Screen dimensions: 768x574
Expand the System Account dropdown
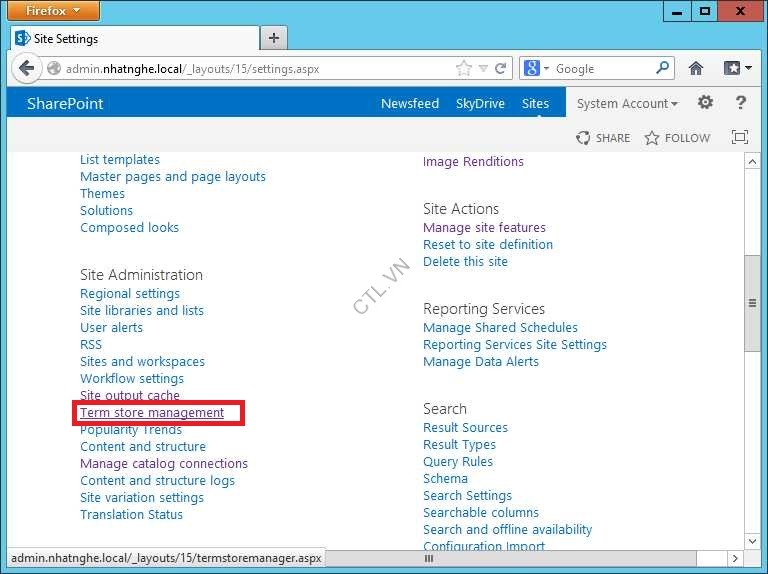tap(627, 104)
